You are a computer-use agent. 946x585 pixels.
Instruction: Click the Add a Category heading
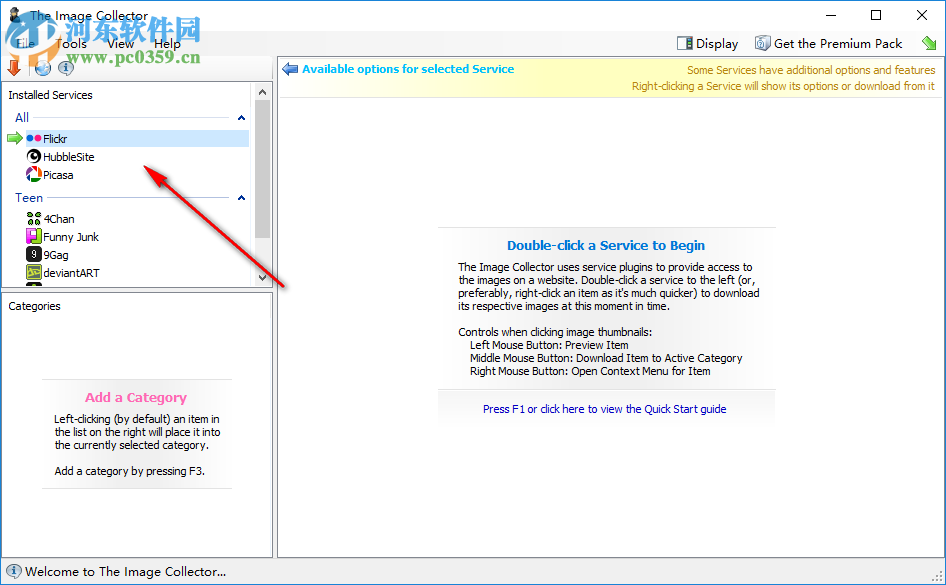click(136, 397)
